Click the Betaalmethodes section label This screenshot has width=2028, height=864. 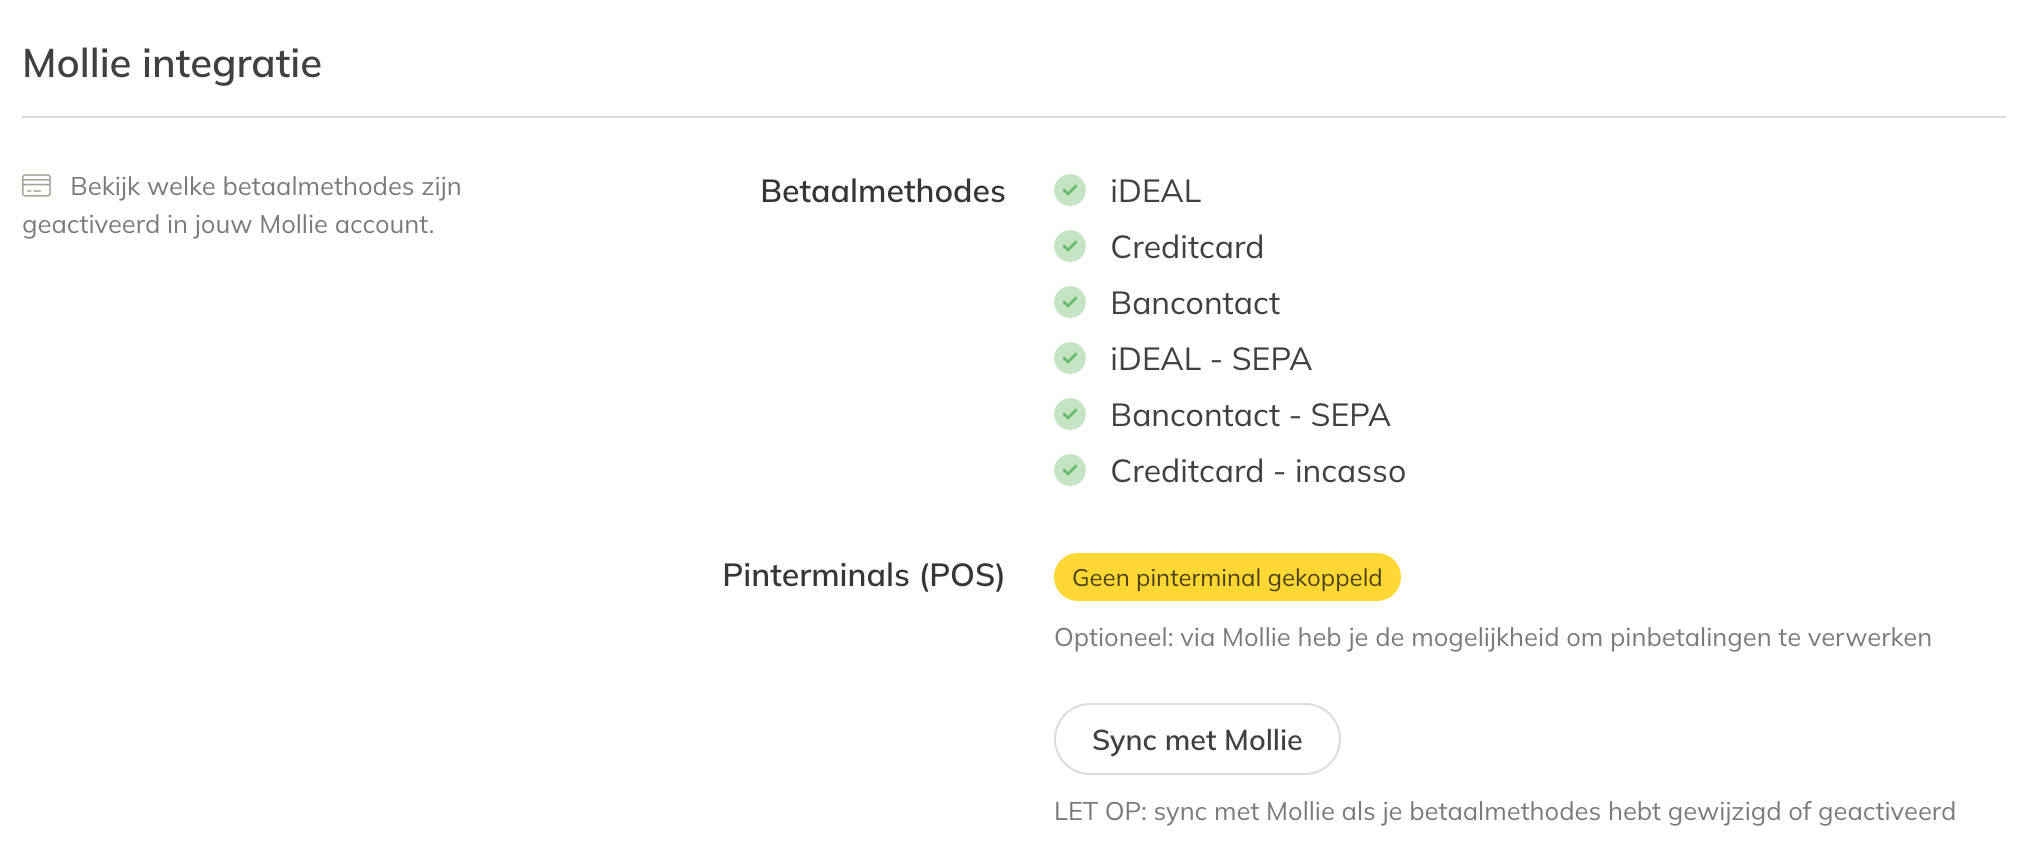[882, 191]
